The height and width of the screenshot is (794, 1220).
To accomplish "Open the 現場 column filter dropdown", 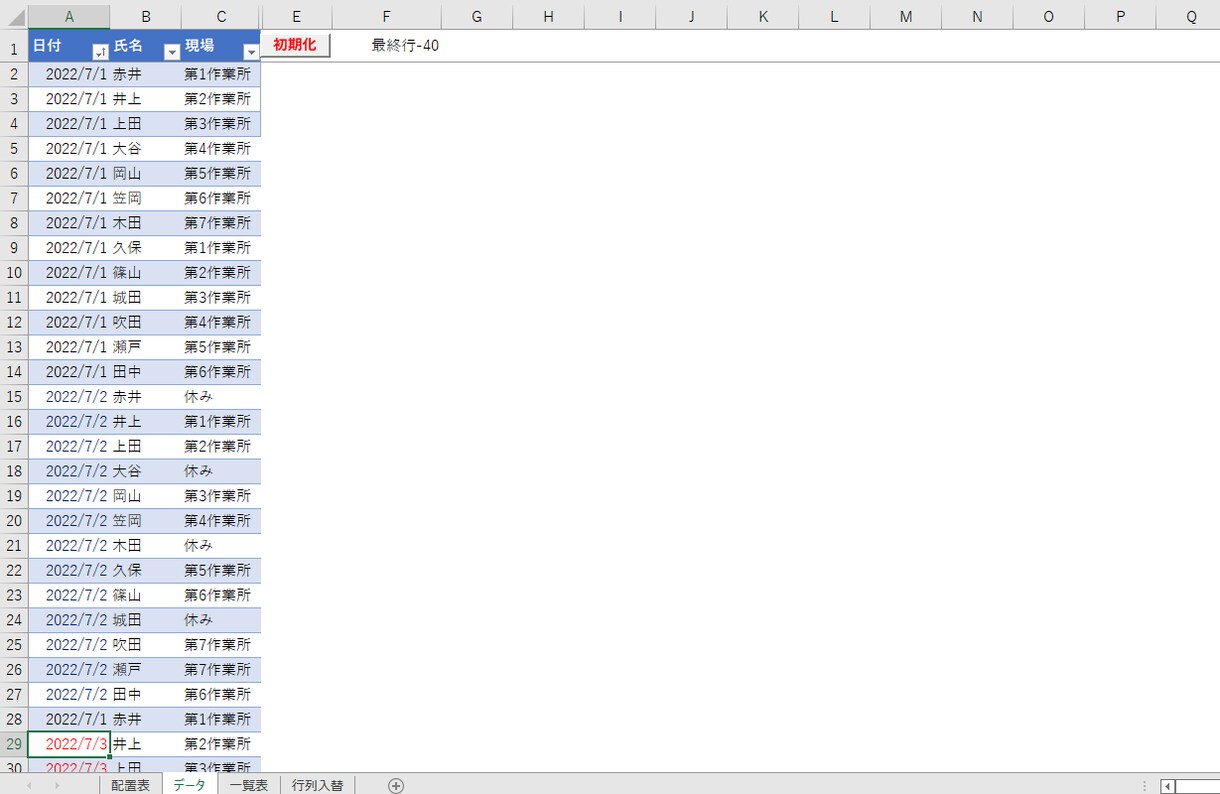I will (x=251, y=52).
